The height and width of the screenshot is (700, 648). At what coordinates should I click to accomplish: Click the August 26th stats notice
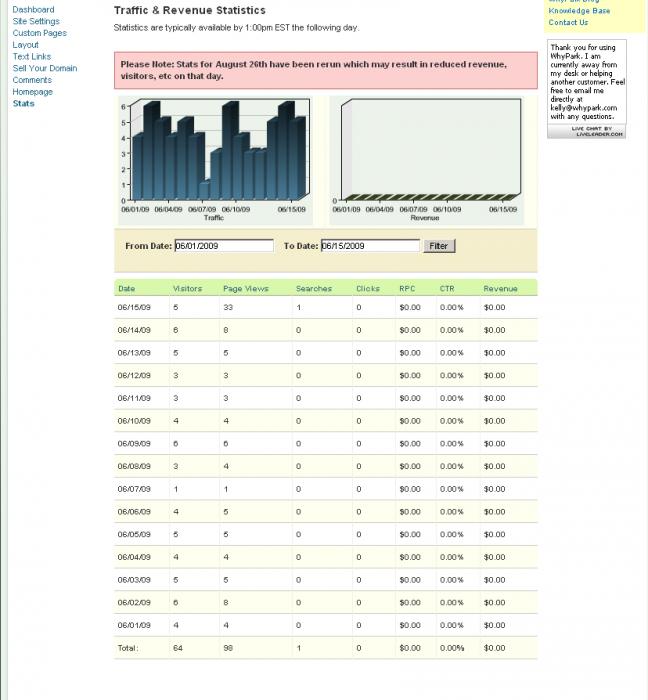pyautogui.click(x=326, y=70)
